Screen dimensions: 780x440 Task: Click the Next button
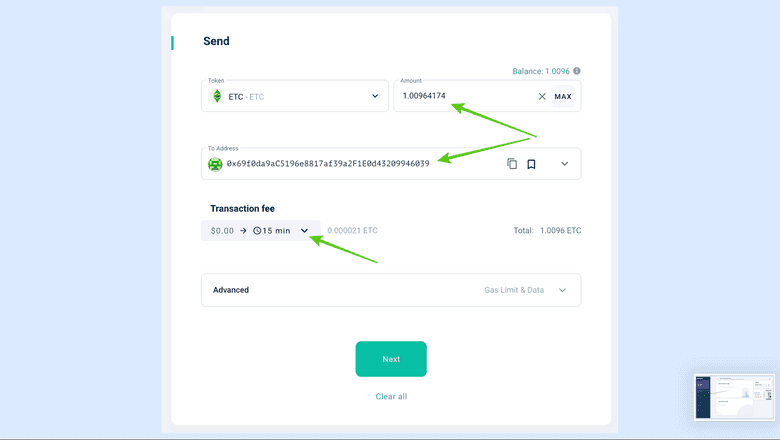coord(391,359)
